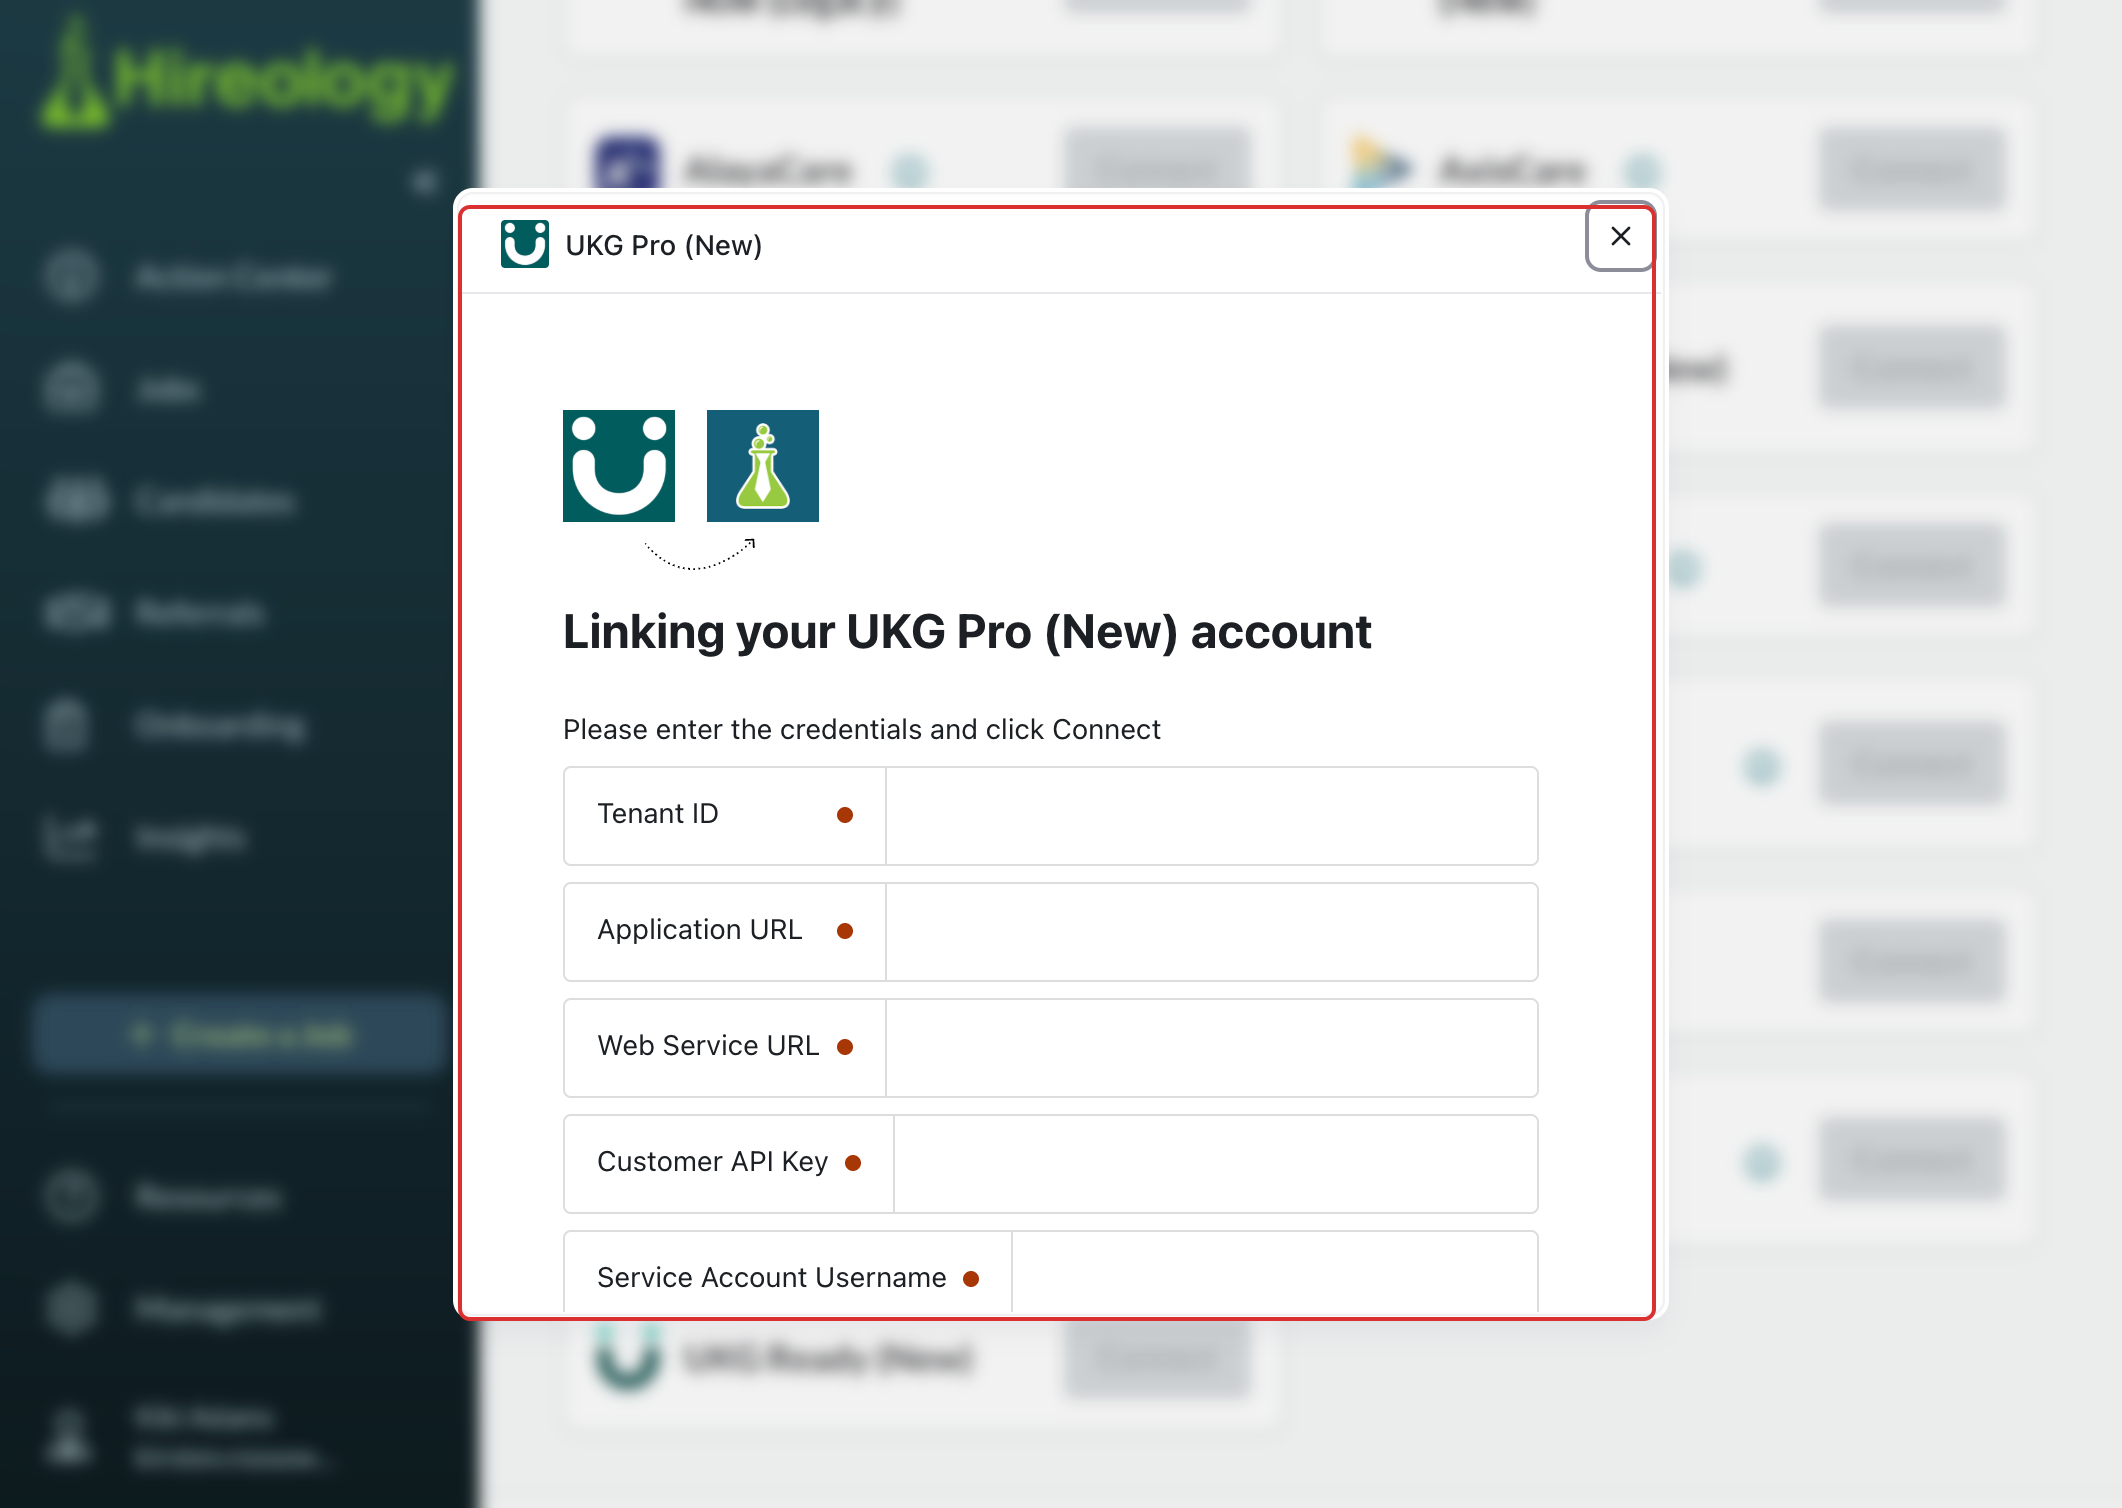Click the 'Application URL' field label
This screenshot has width=2122, height=1508.
pos(700,930)
